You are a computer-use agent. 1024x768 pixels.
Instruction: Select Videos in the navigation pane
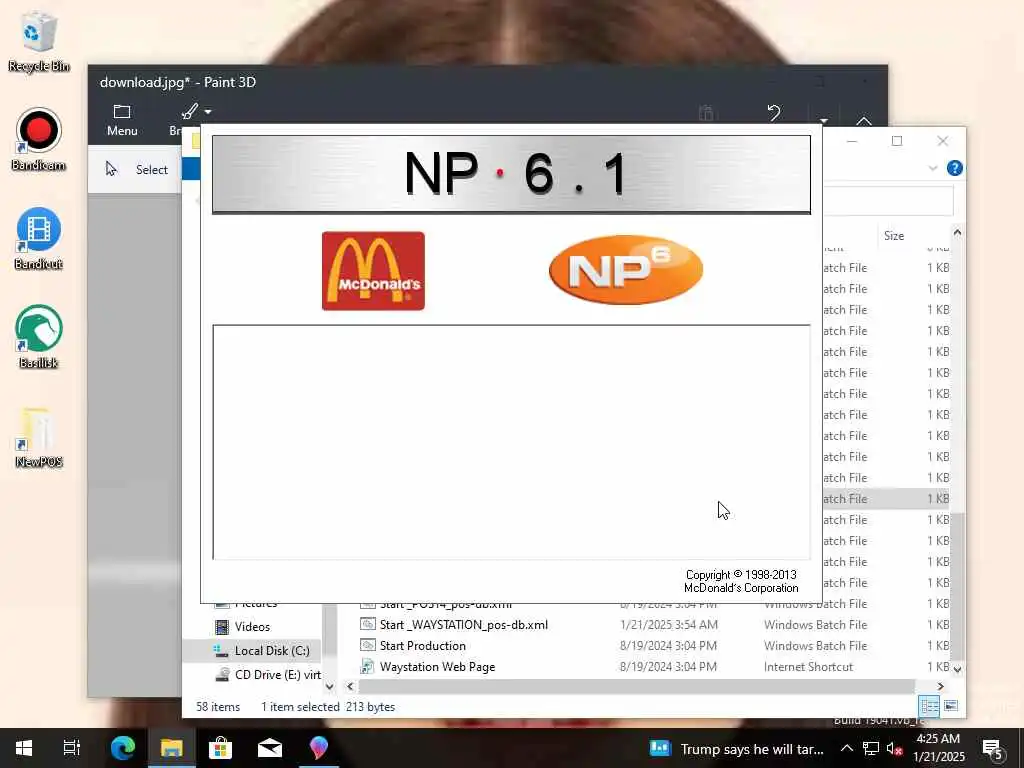252,626
